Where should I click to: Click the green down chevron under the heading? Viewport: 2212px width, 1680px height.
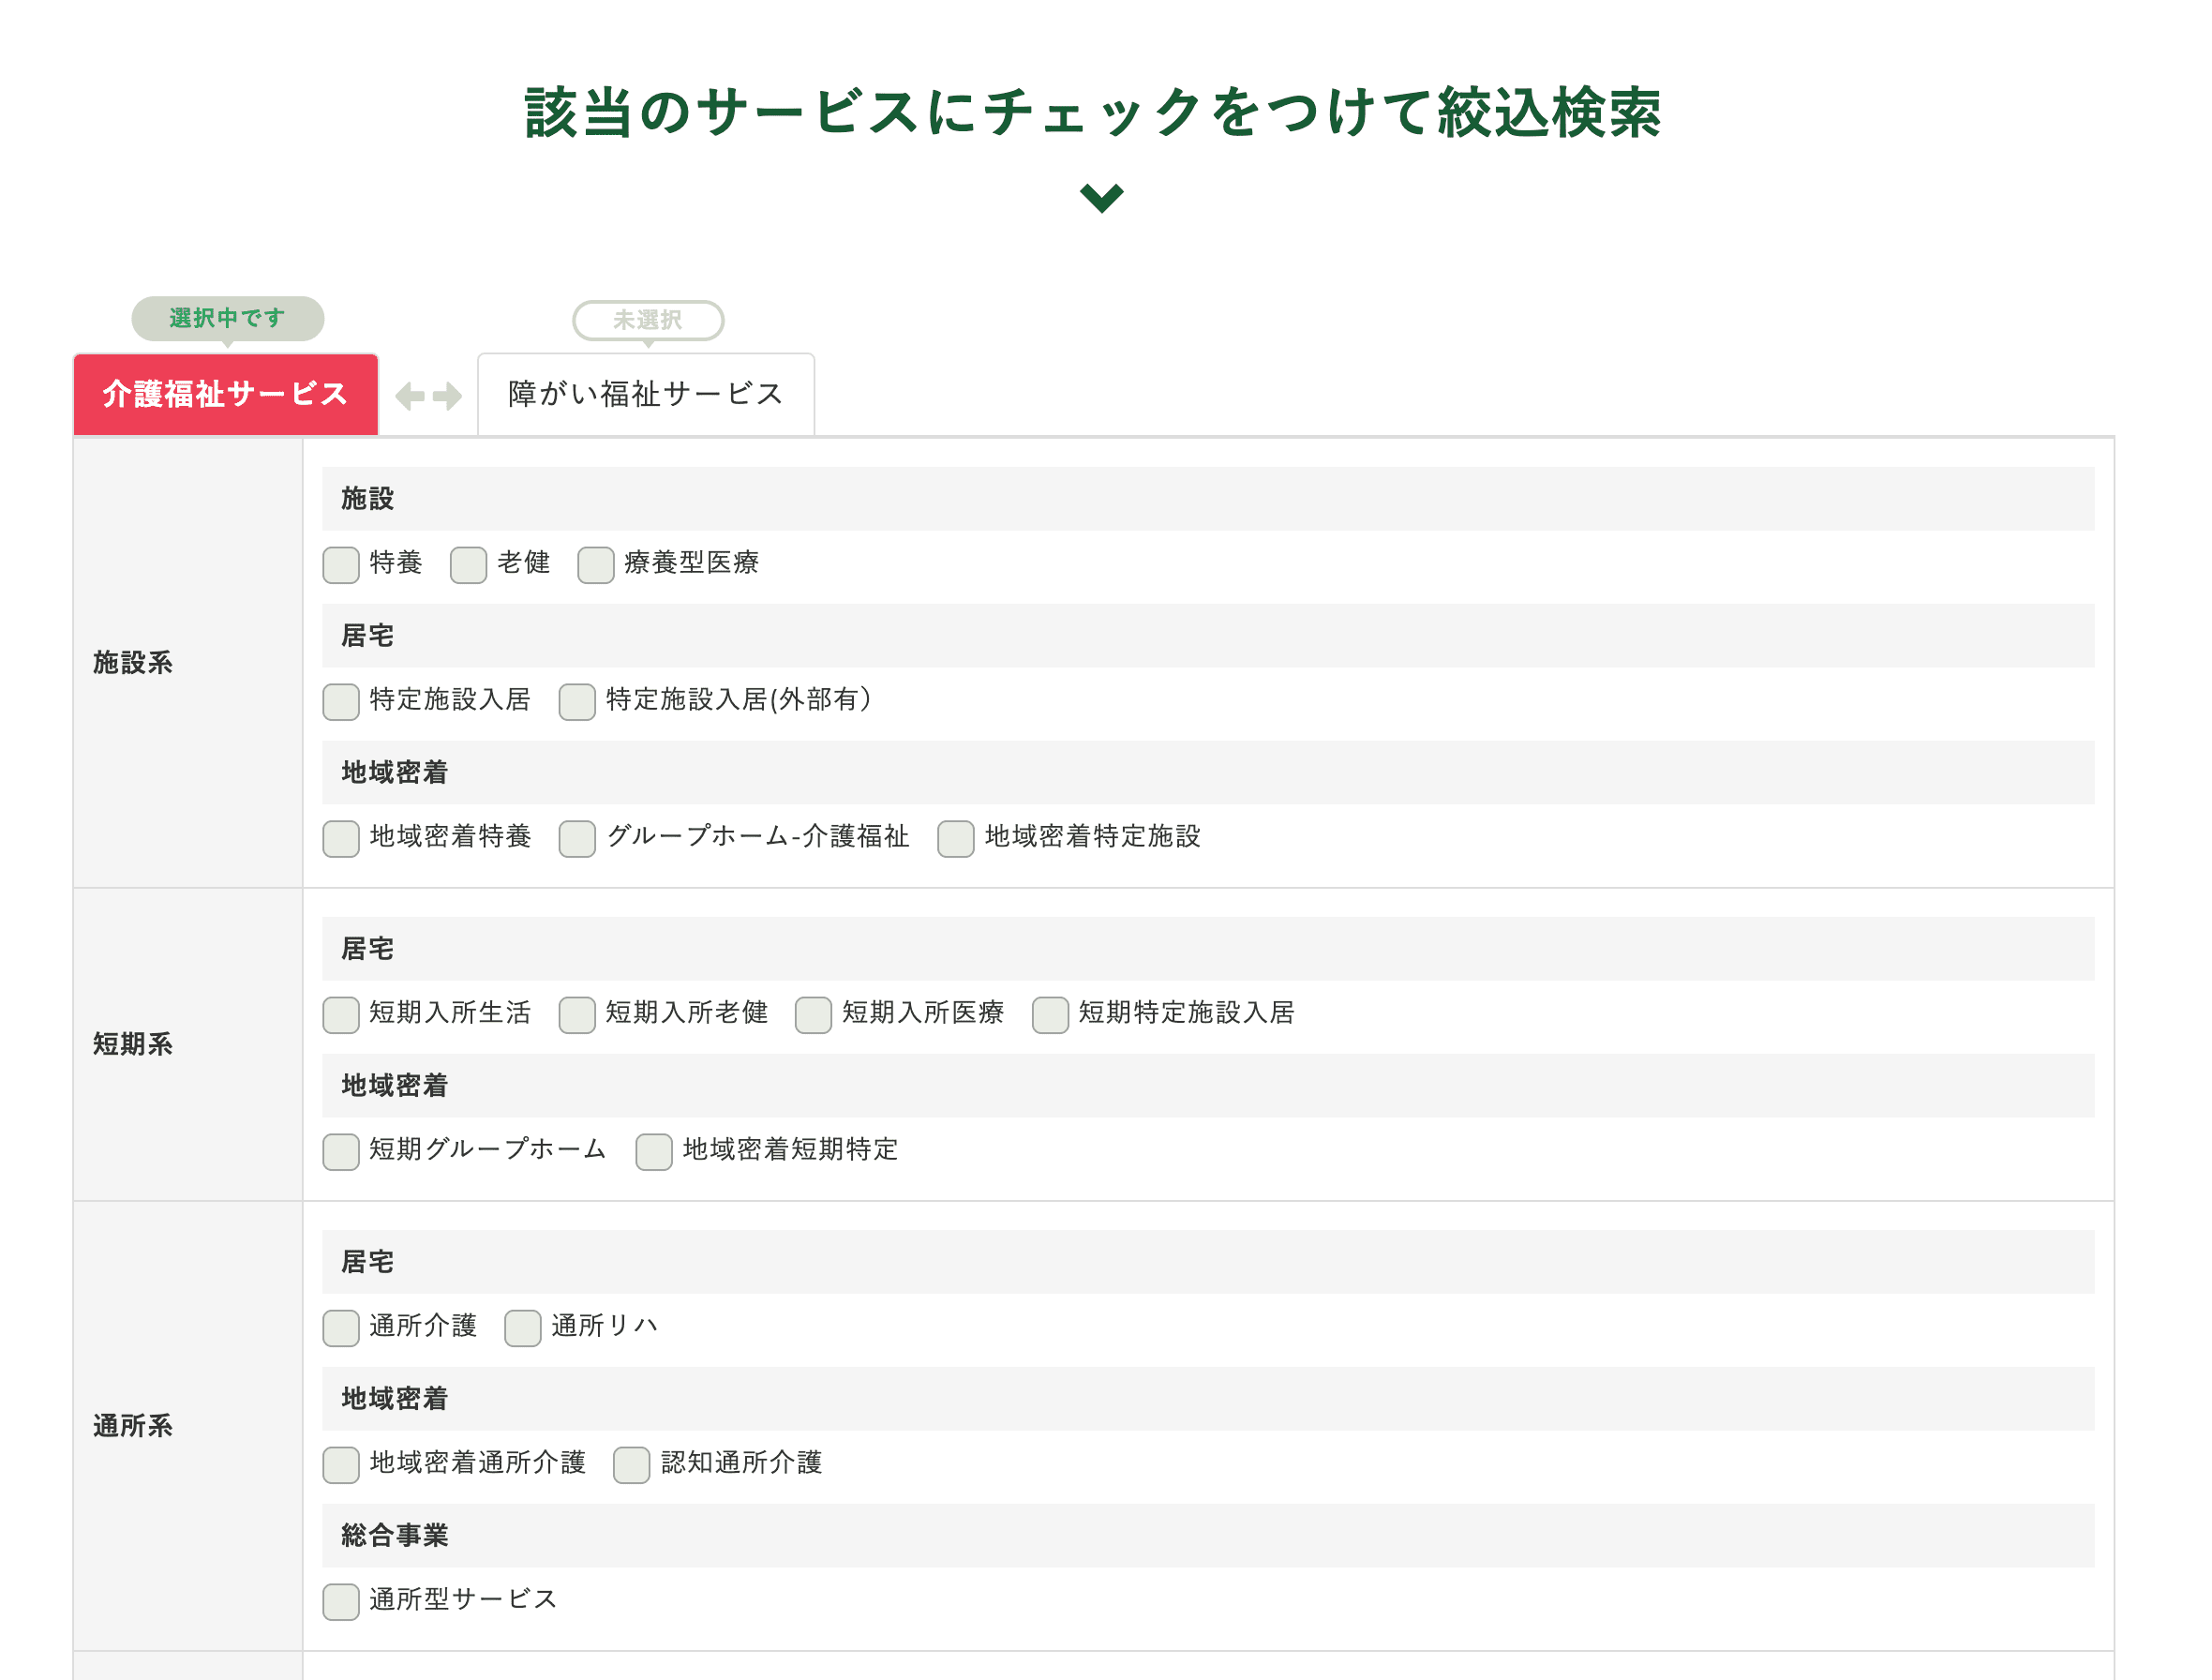pyautogui.click(x=1100, y=200)
